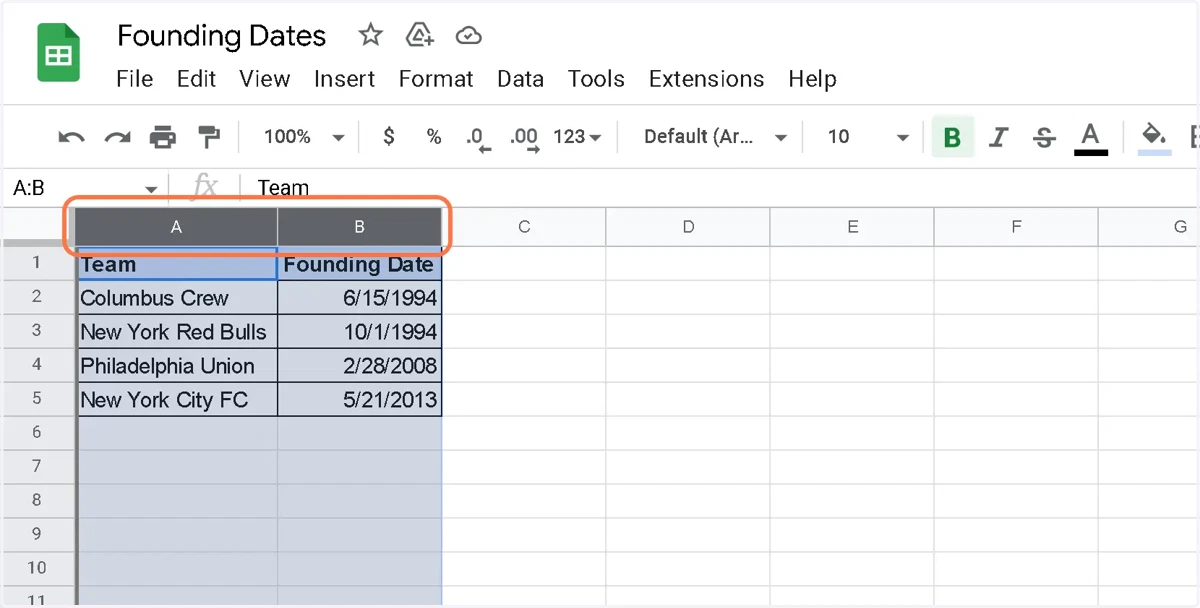Format as percent

(434, 137)
